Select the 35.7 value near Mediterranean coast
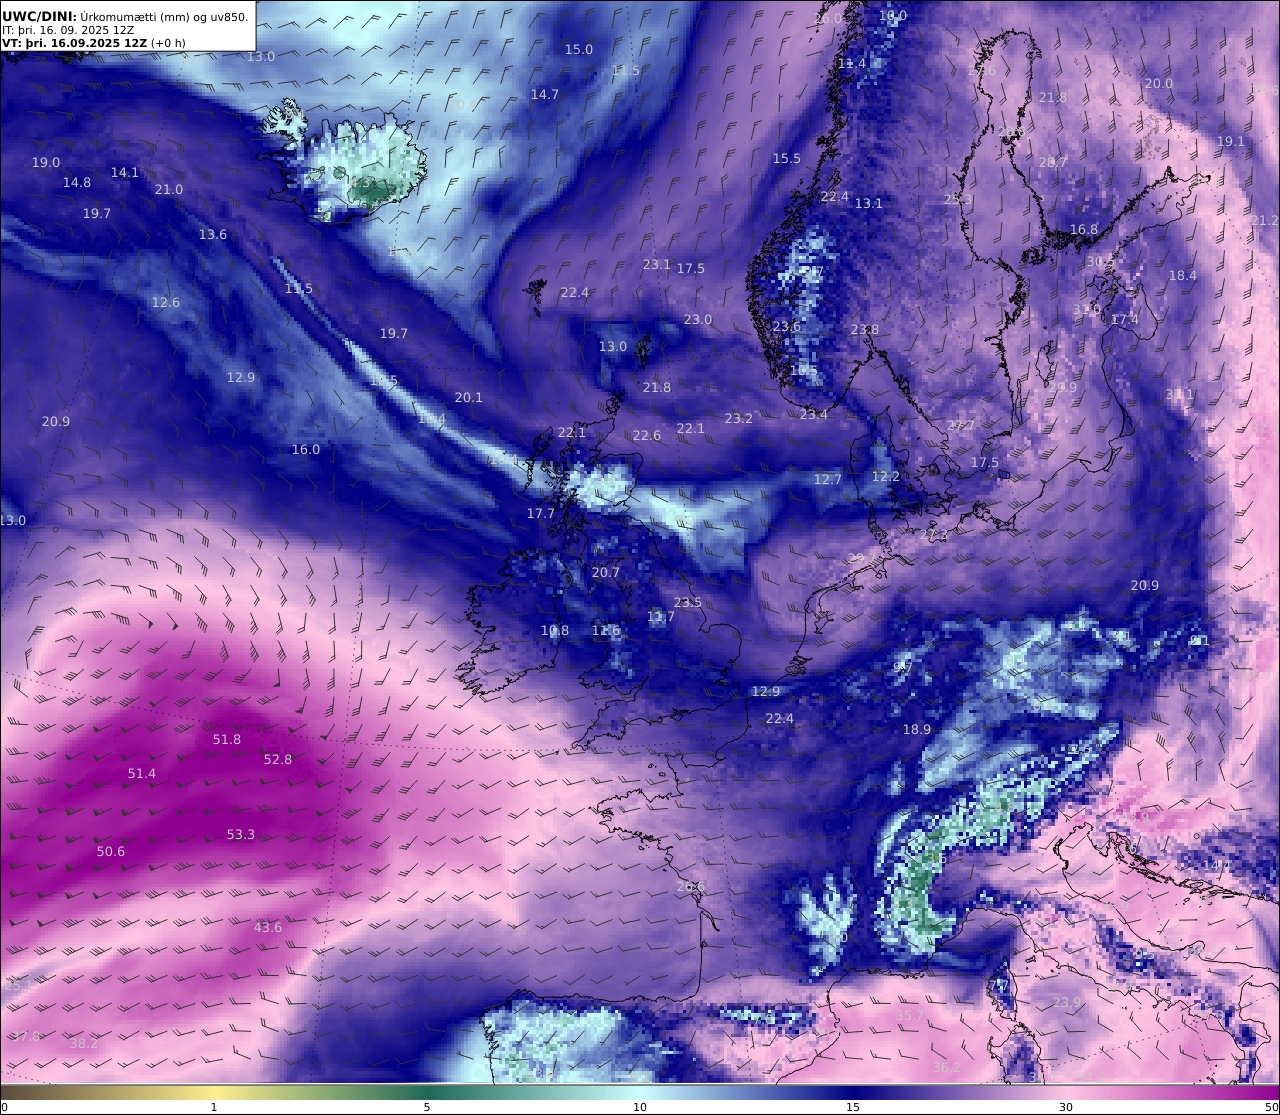The height and width of the screenshot is (1115, 1280). 910,1015
